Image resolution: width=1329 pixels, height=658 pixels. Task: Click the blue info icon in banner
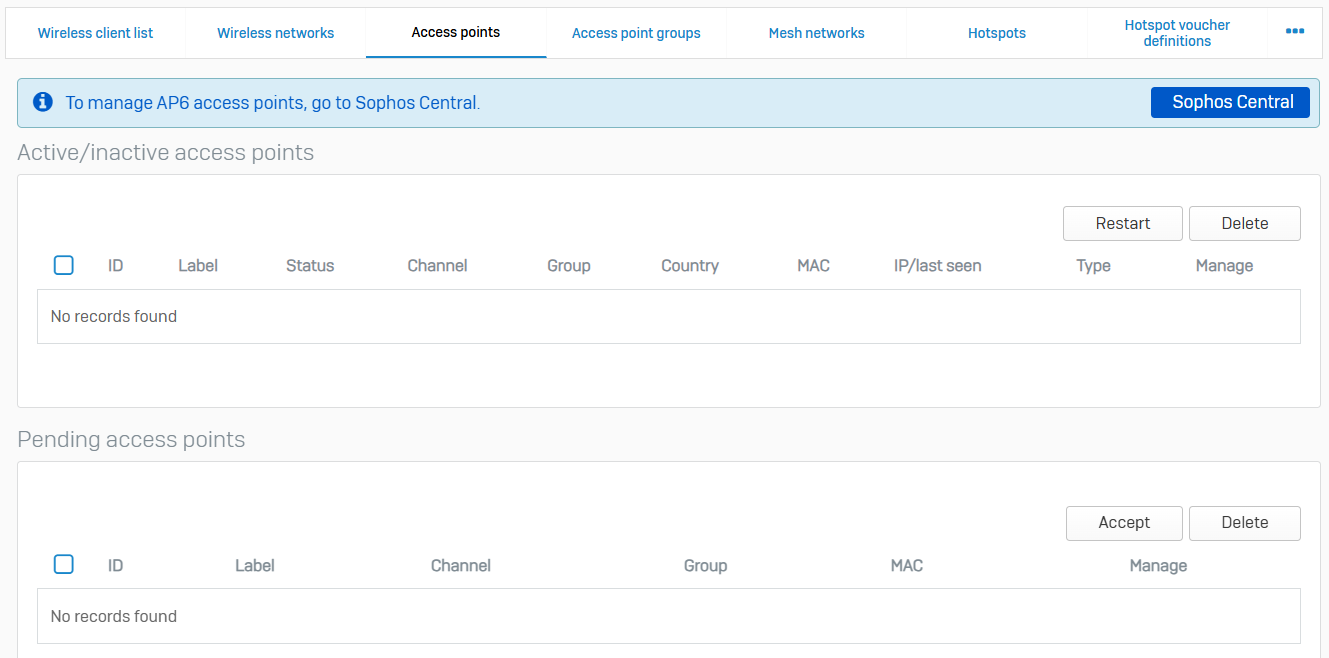pos(43,102)
